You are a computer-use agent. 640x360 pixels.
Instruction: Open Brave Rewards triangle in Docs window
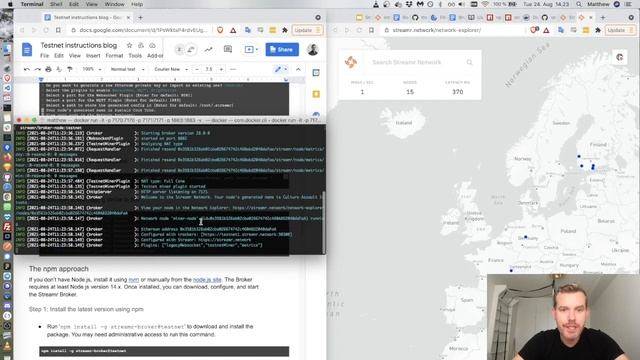(x=233, y=30)
